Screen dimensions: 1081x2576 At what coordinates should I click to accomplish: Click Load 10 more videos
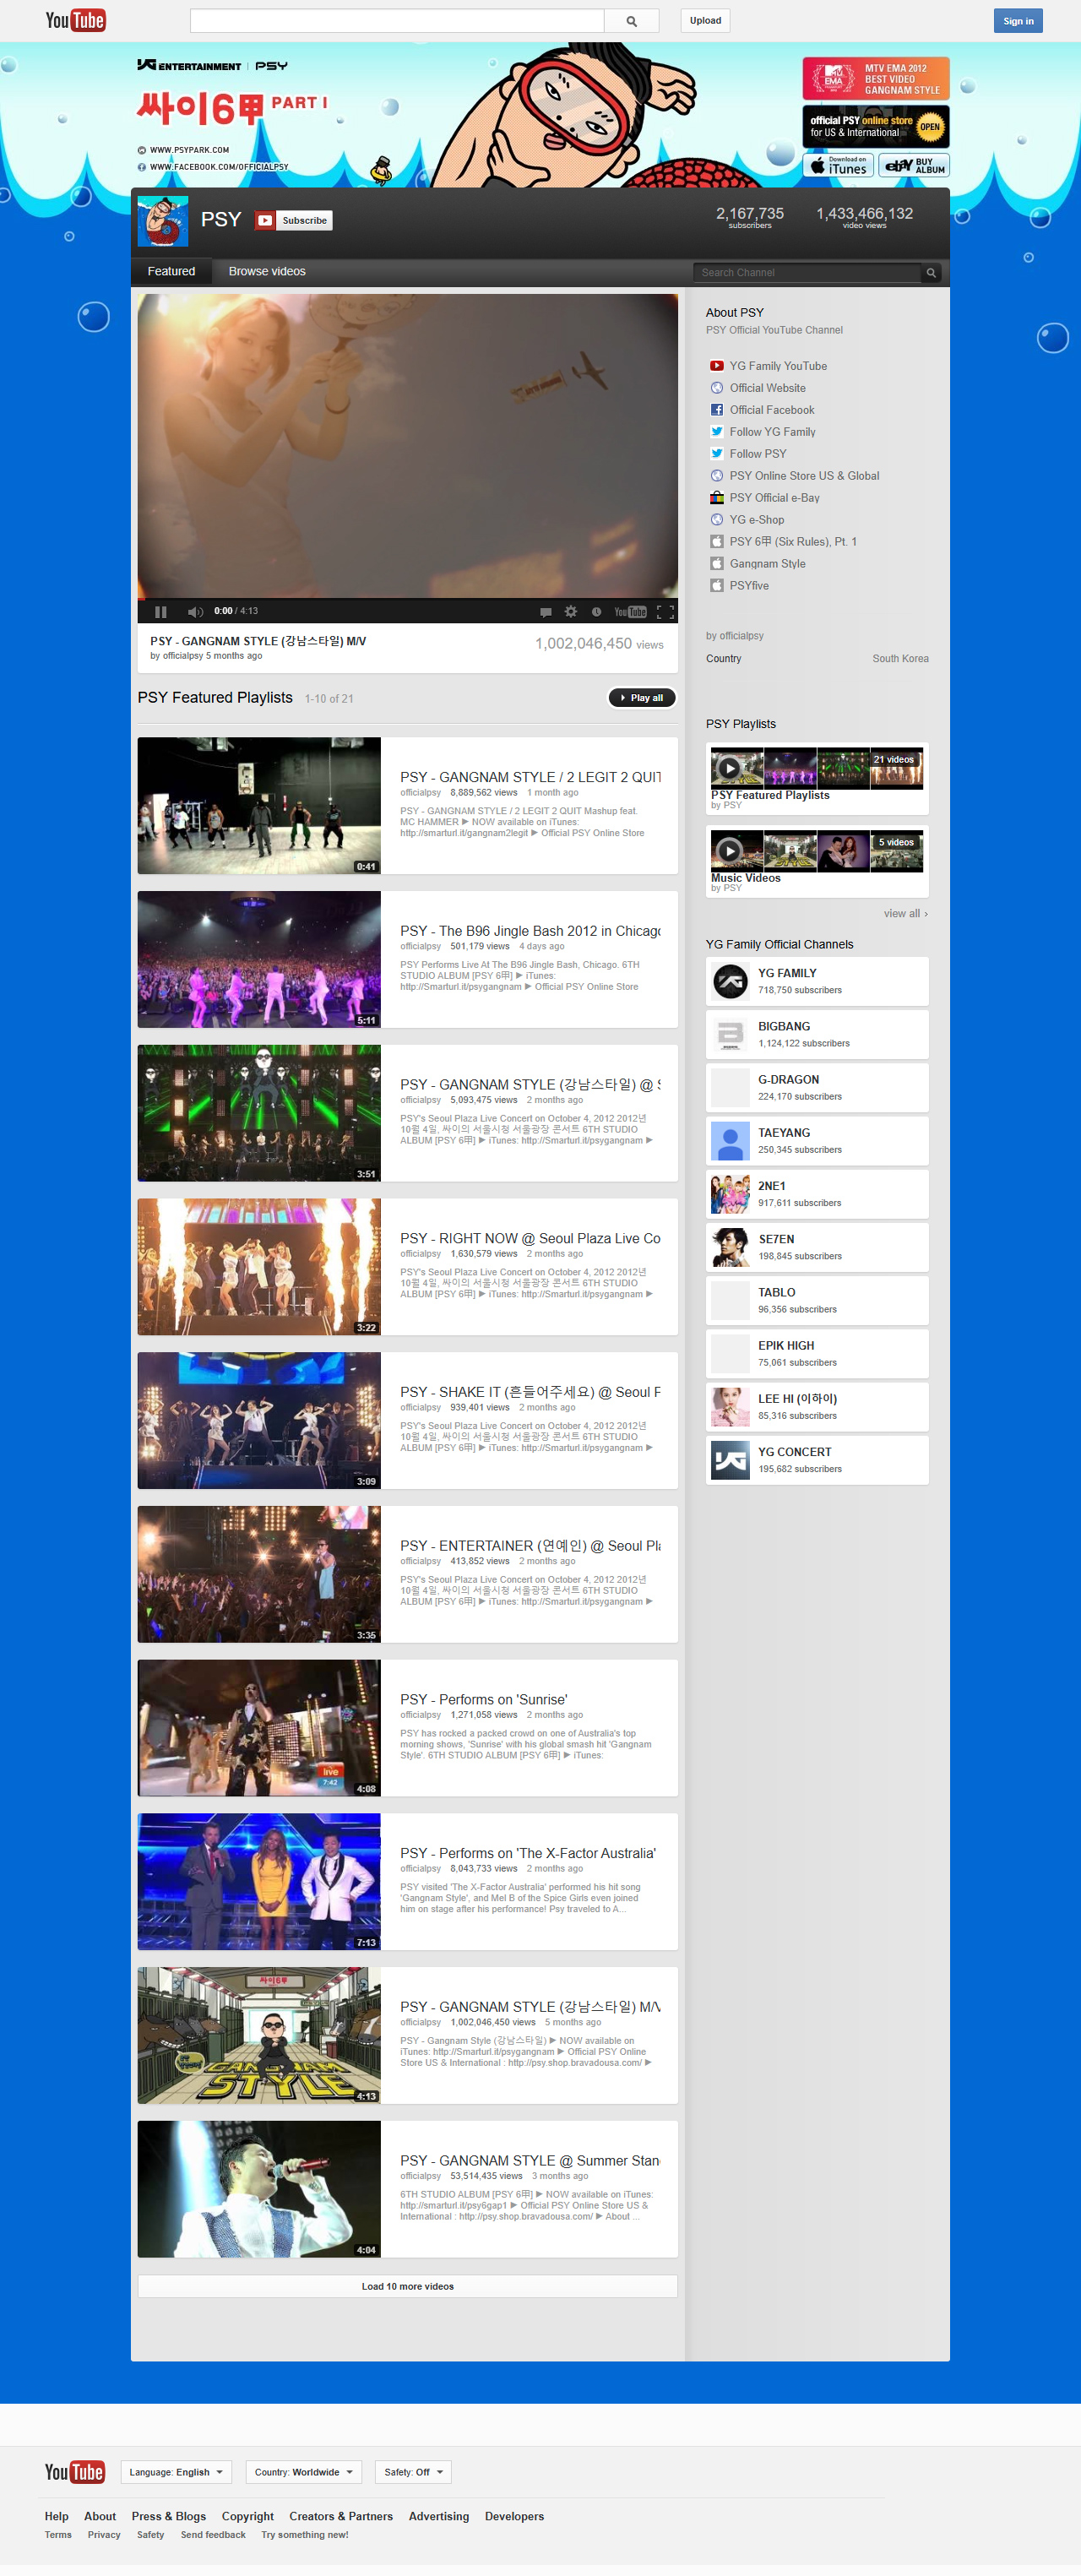tap(407, 2286)
